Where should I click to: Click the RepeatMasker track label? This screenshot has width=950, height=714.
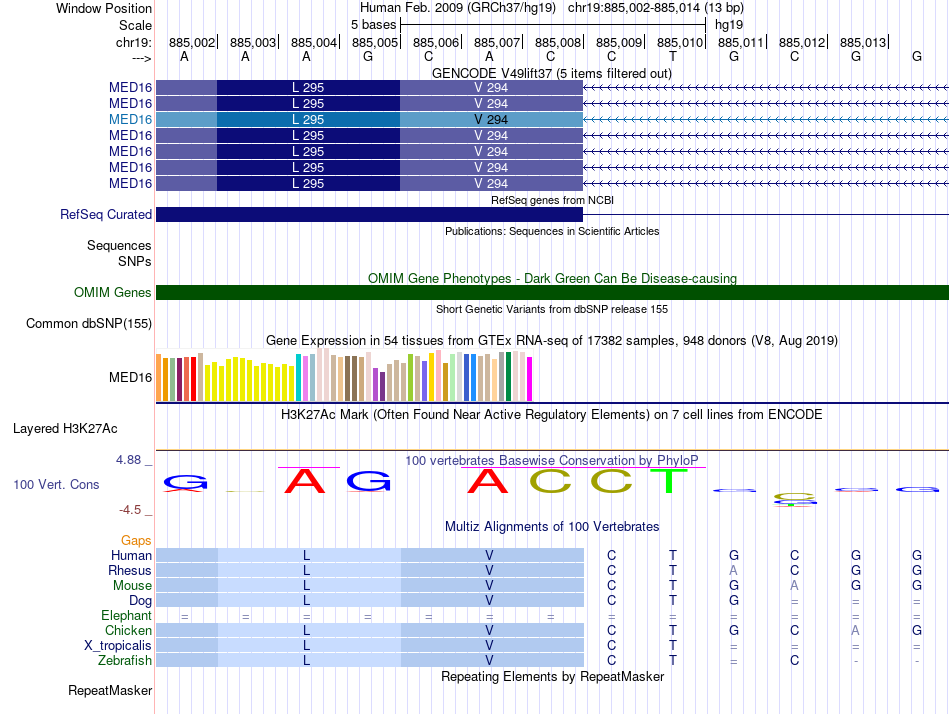pyautogui.click(x=110, y=690)
